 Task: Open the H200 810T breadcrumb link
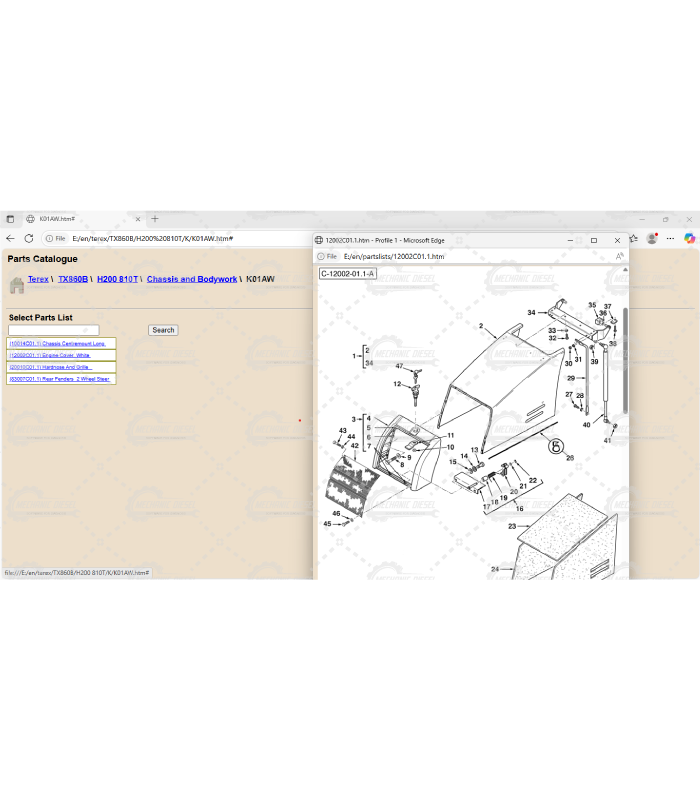click(117, 279)
